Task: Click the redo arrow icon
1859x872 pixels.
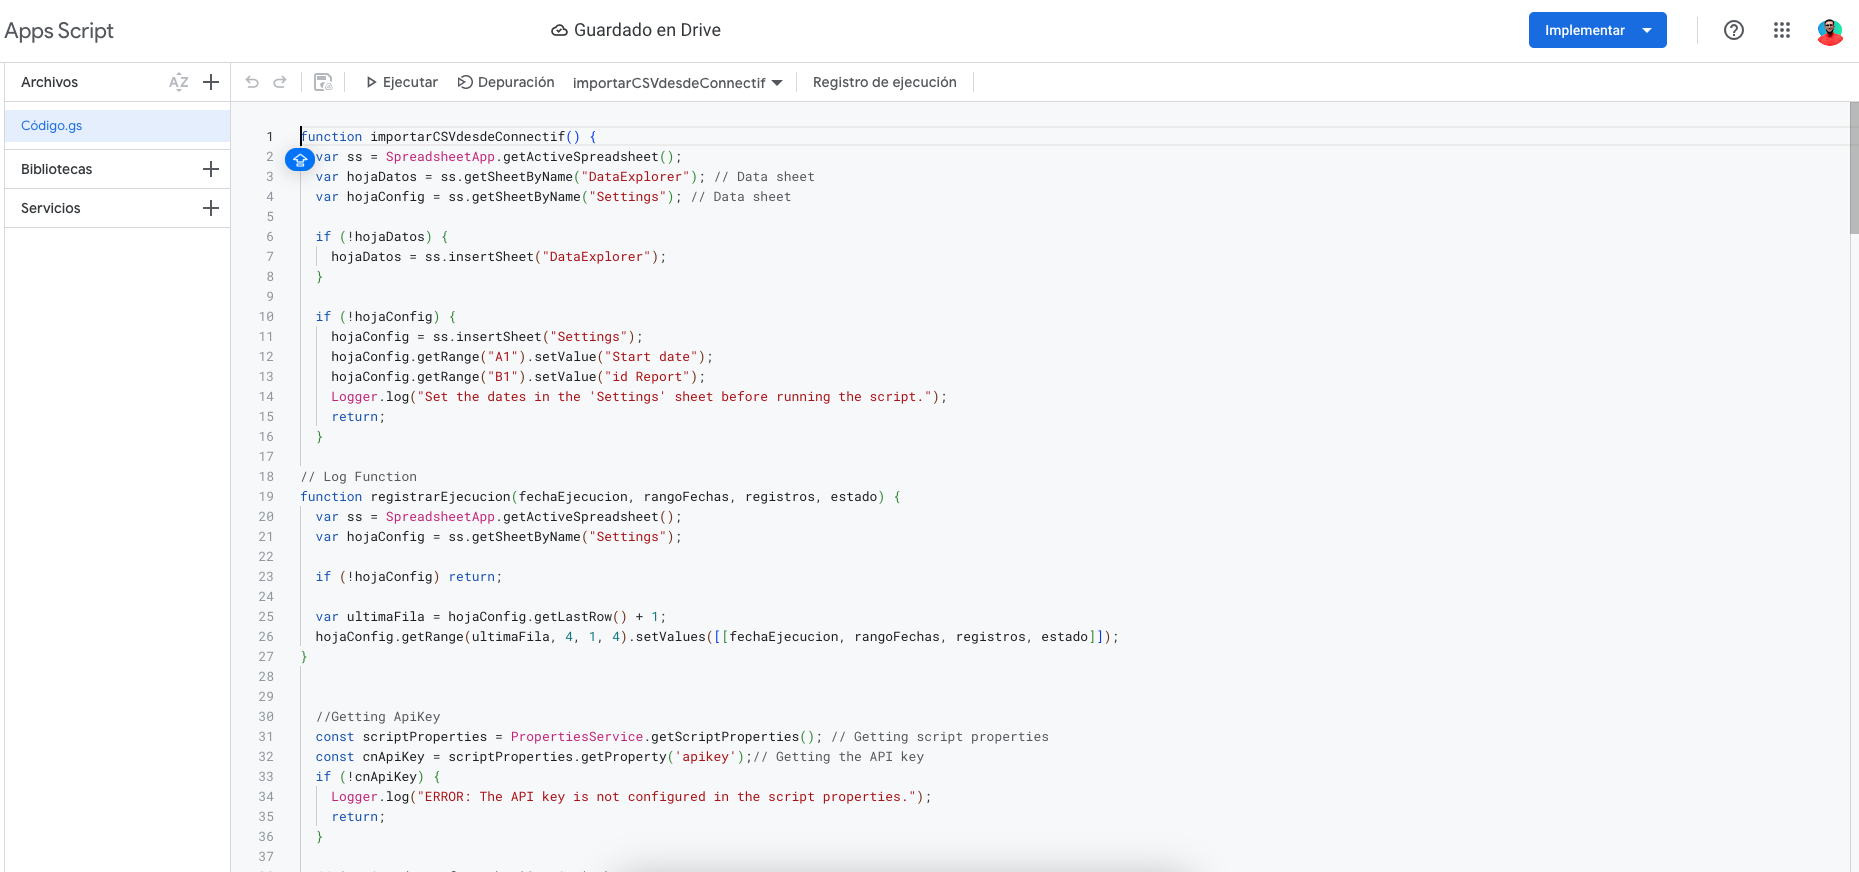Action: coord(280,82)
